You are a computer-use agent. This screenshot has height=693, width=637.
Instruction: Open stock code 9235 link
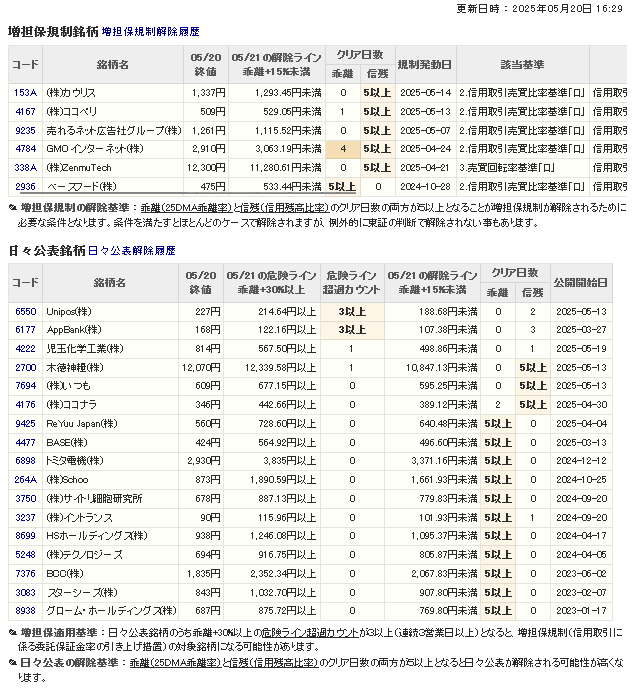point(25,131)
